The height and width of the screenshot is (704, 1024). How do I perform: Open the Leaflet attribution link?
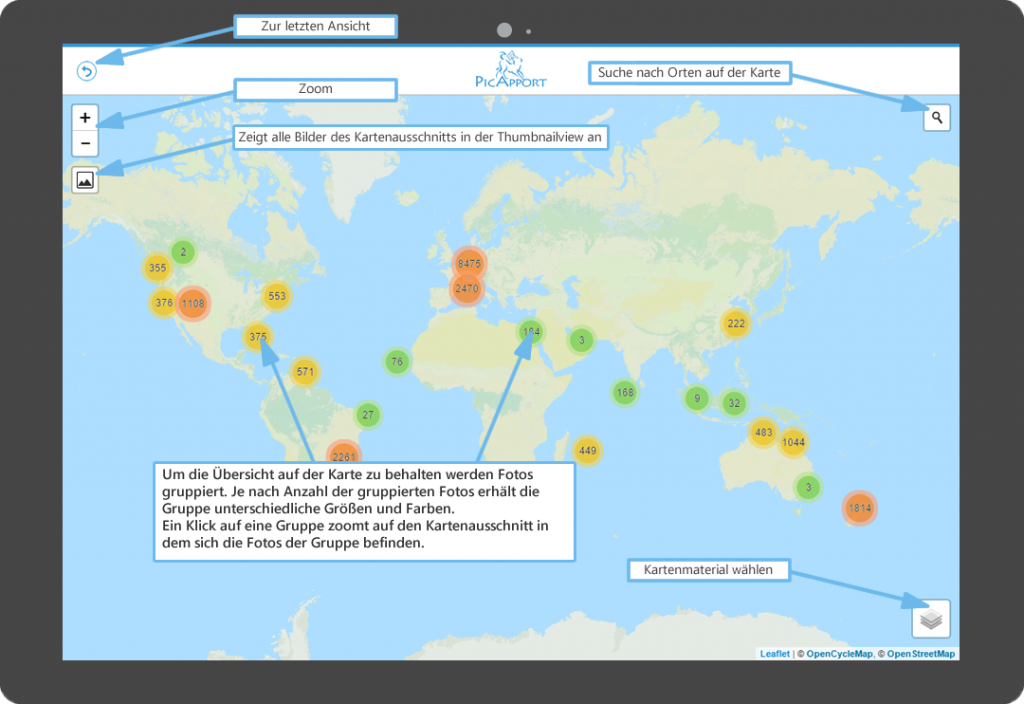tap(774, 654)
